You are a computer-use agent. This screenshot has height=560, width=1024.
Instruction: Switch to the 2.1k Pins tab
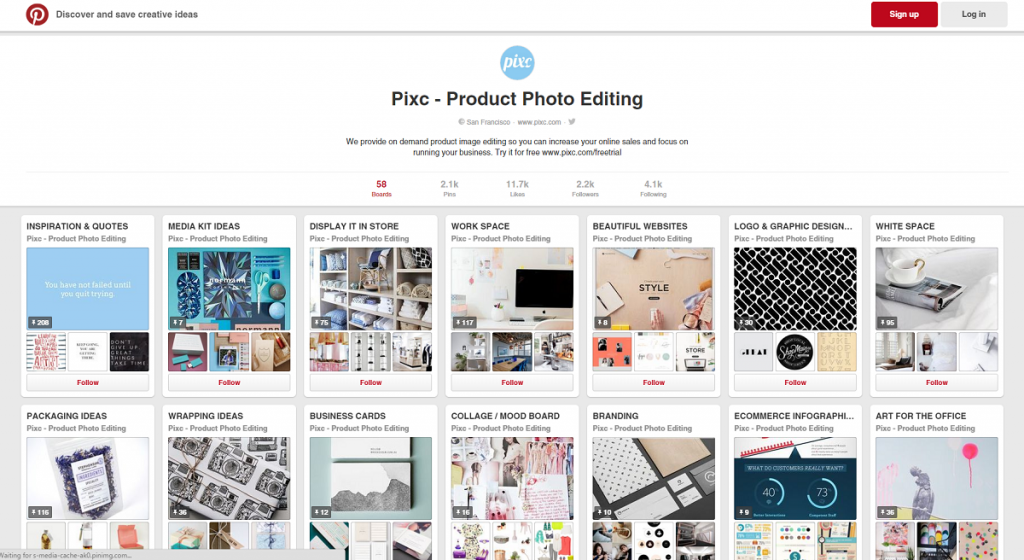[x=449, y=188]
